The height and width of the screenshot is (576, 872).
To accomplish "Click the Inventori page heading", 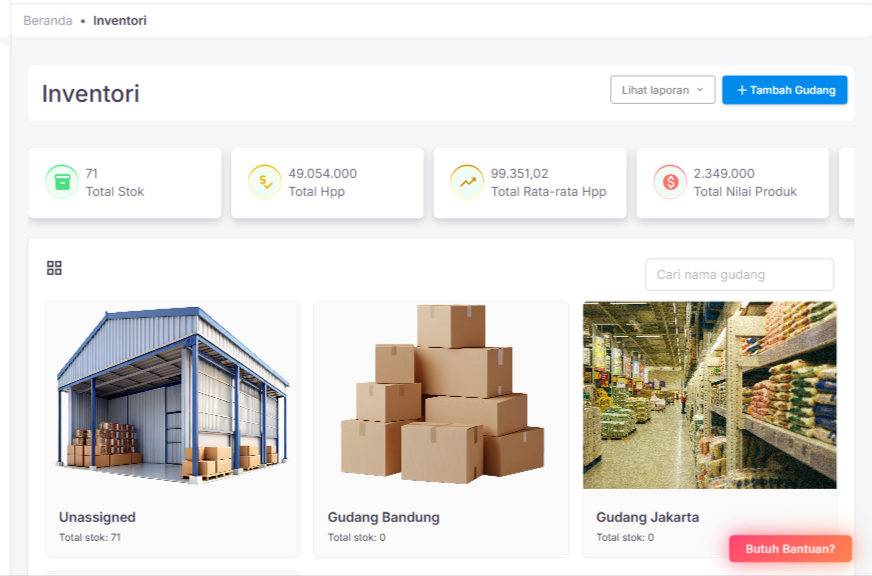I will tap(91, 94).
